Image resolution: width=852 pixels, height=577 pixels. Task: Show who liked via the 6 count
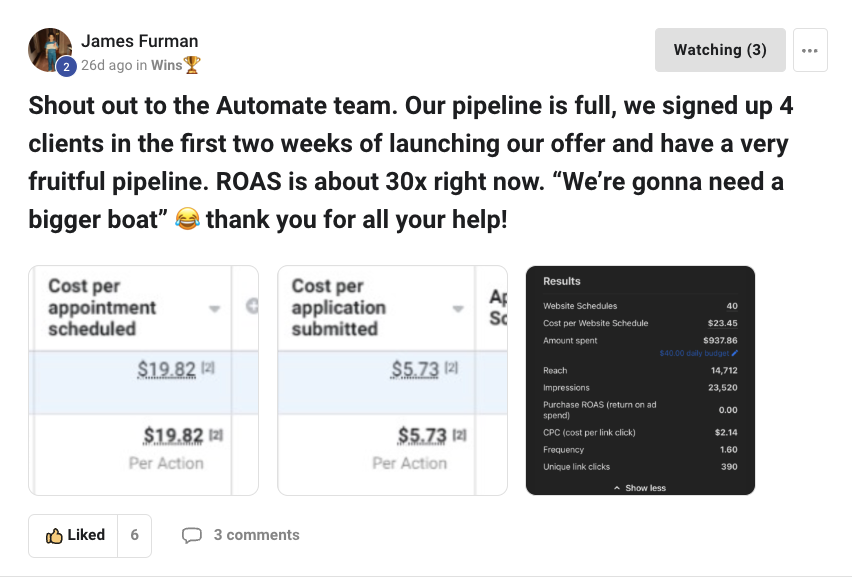135,535
